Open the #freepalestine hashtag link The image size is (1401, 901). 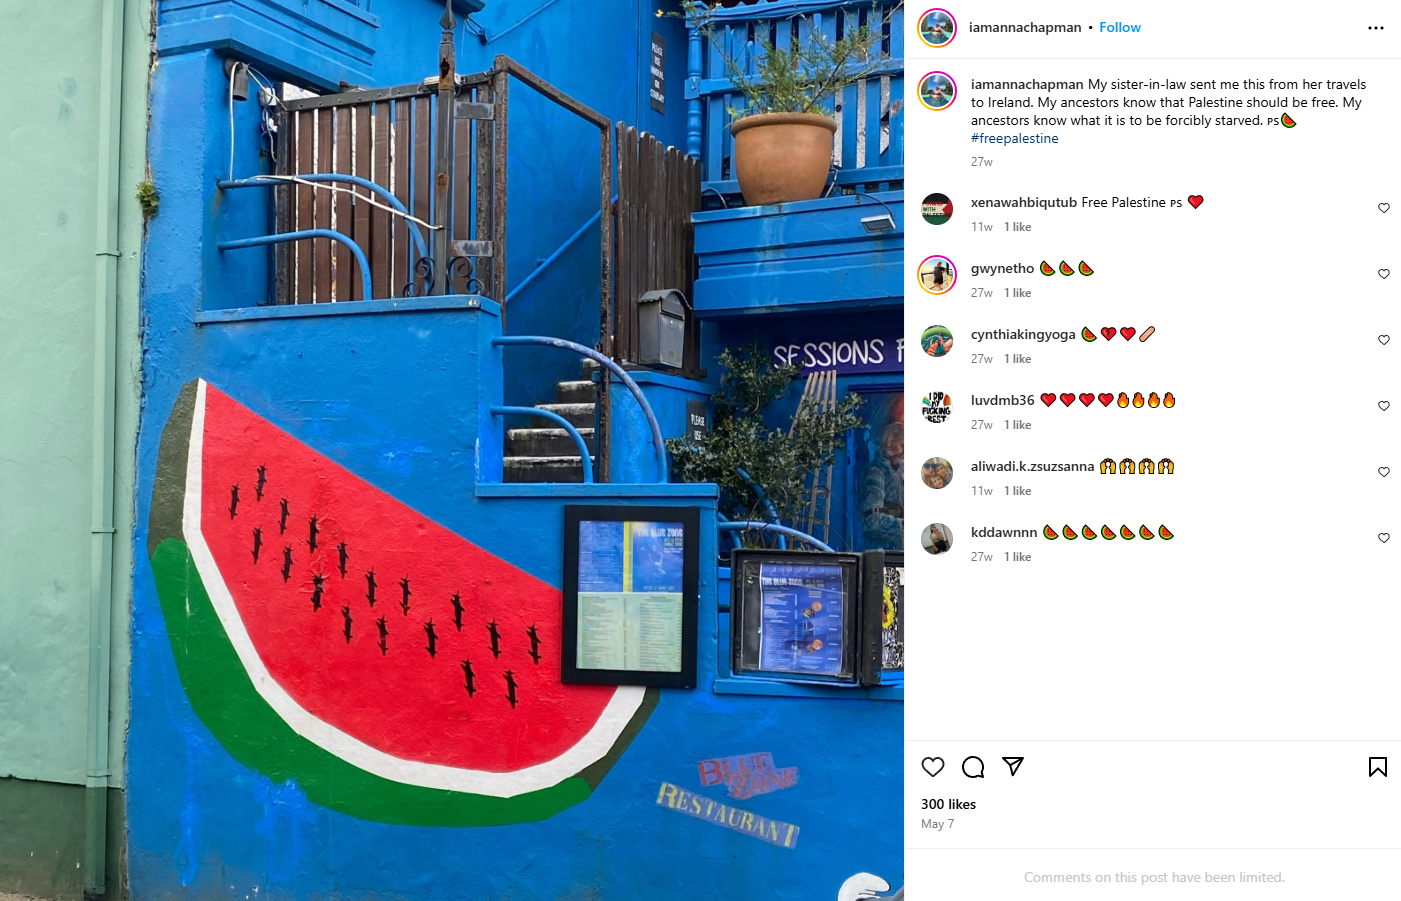pos(1014,139)
